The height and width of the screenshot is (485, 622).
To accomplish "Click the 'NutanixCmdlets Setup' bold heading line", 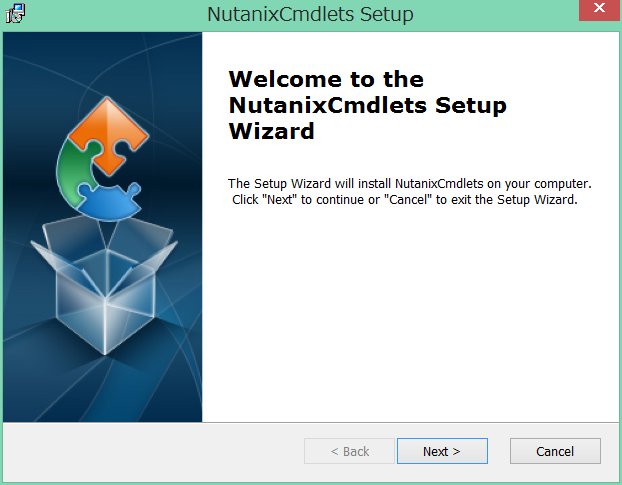I will tap(367, 105).
